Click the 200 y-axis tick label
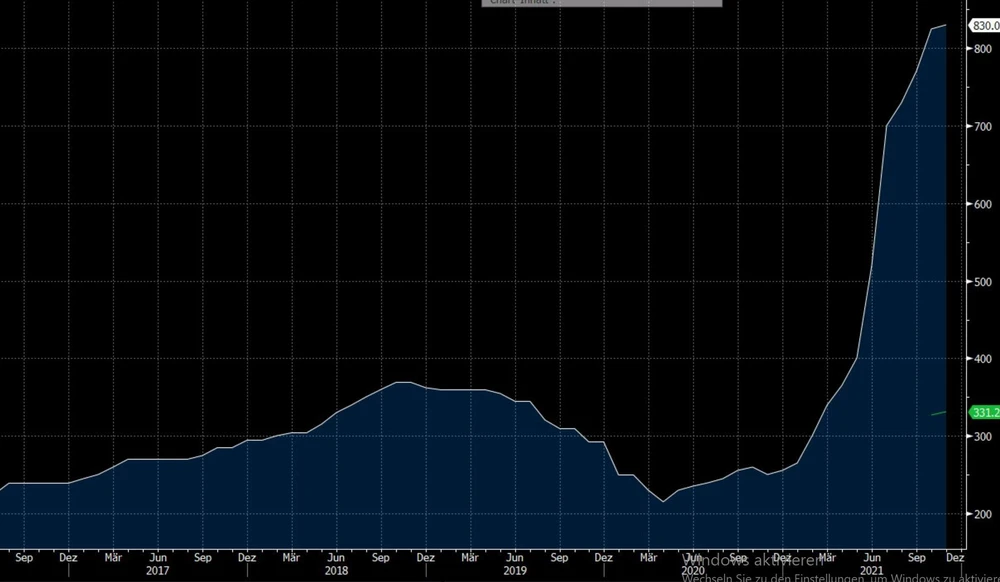 tap(984, 514)
